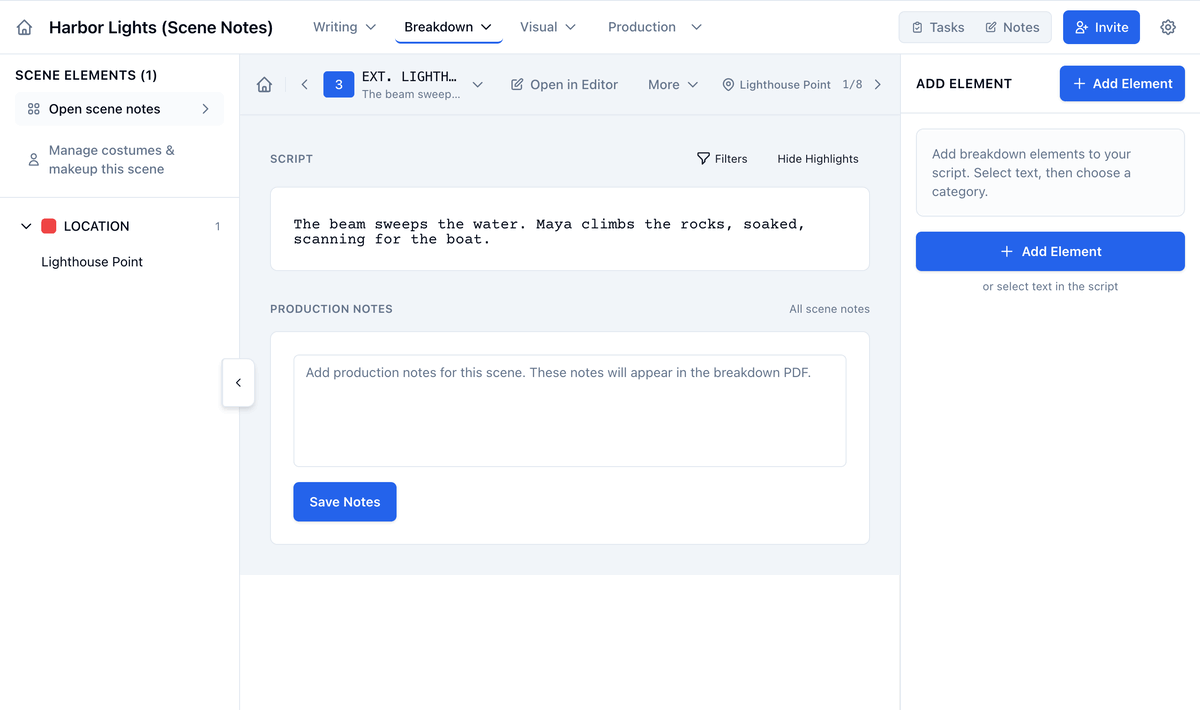Image resolution: width=1200 pixels, height=710 pixels.
Task: Manage costumes & makeup this scene
Action: click(x=119, y=160)
